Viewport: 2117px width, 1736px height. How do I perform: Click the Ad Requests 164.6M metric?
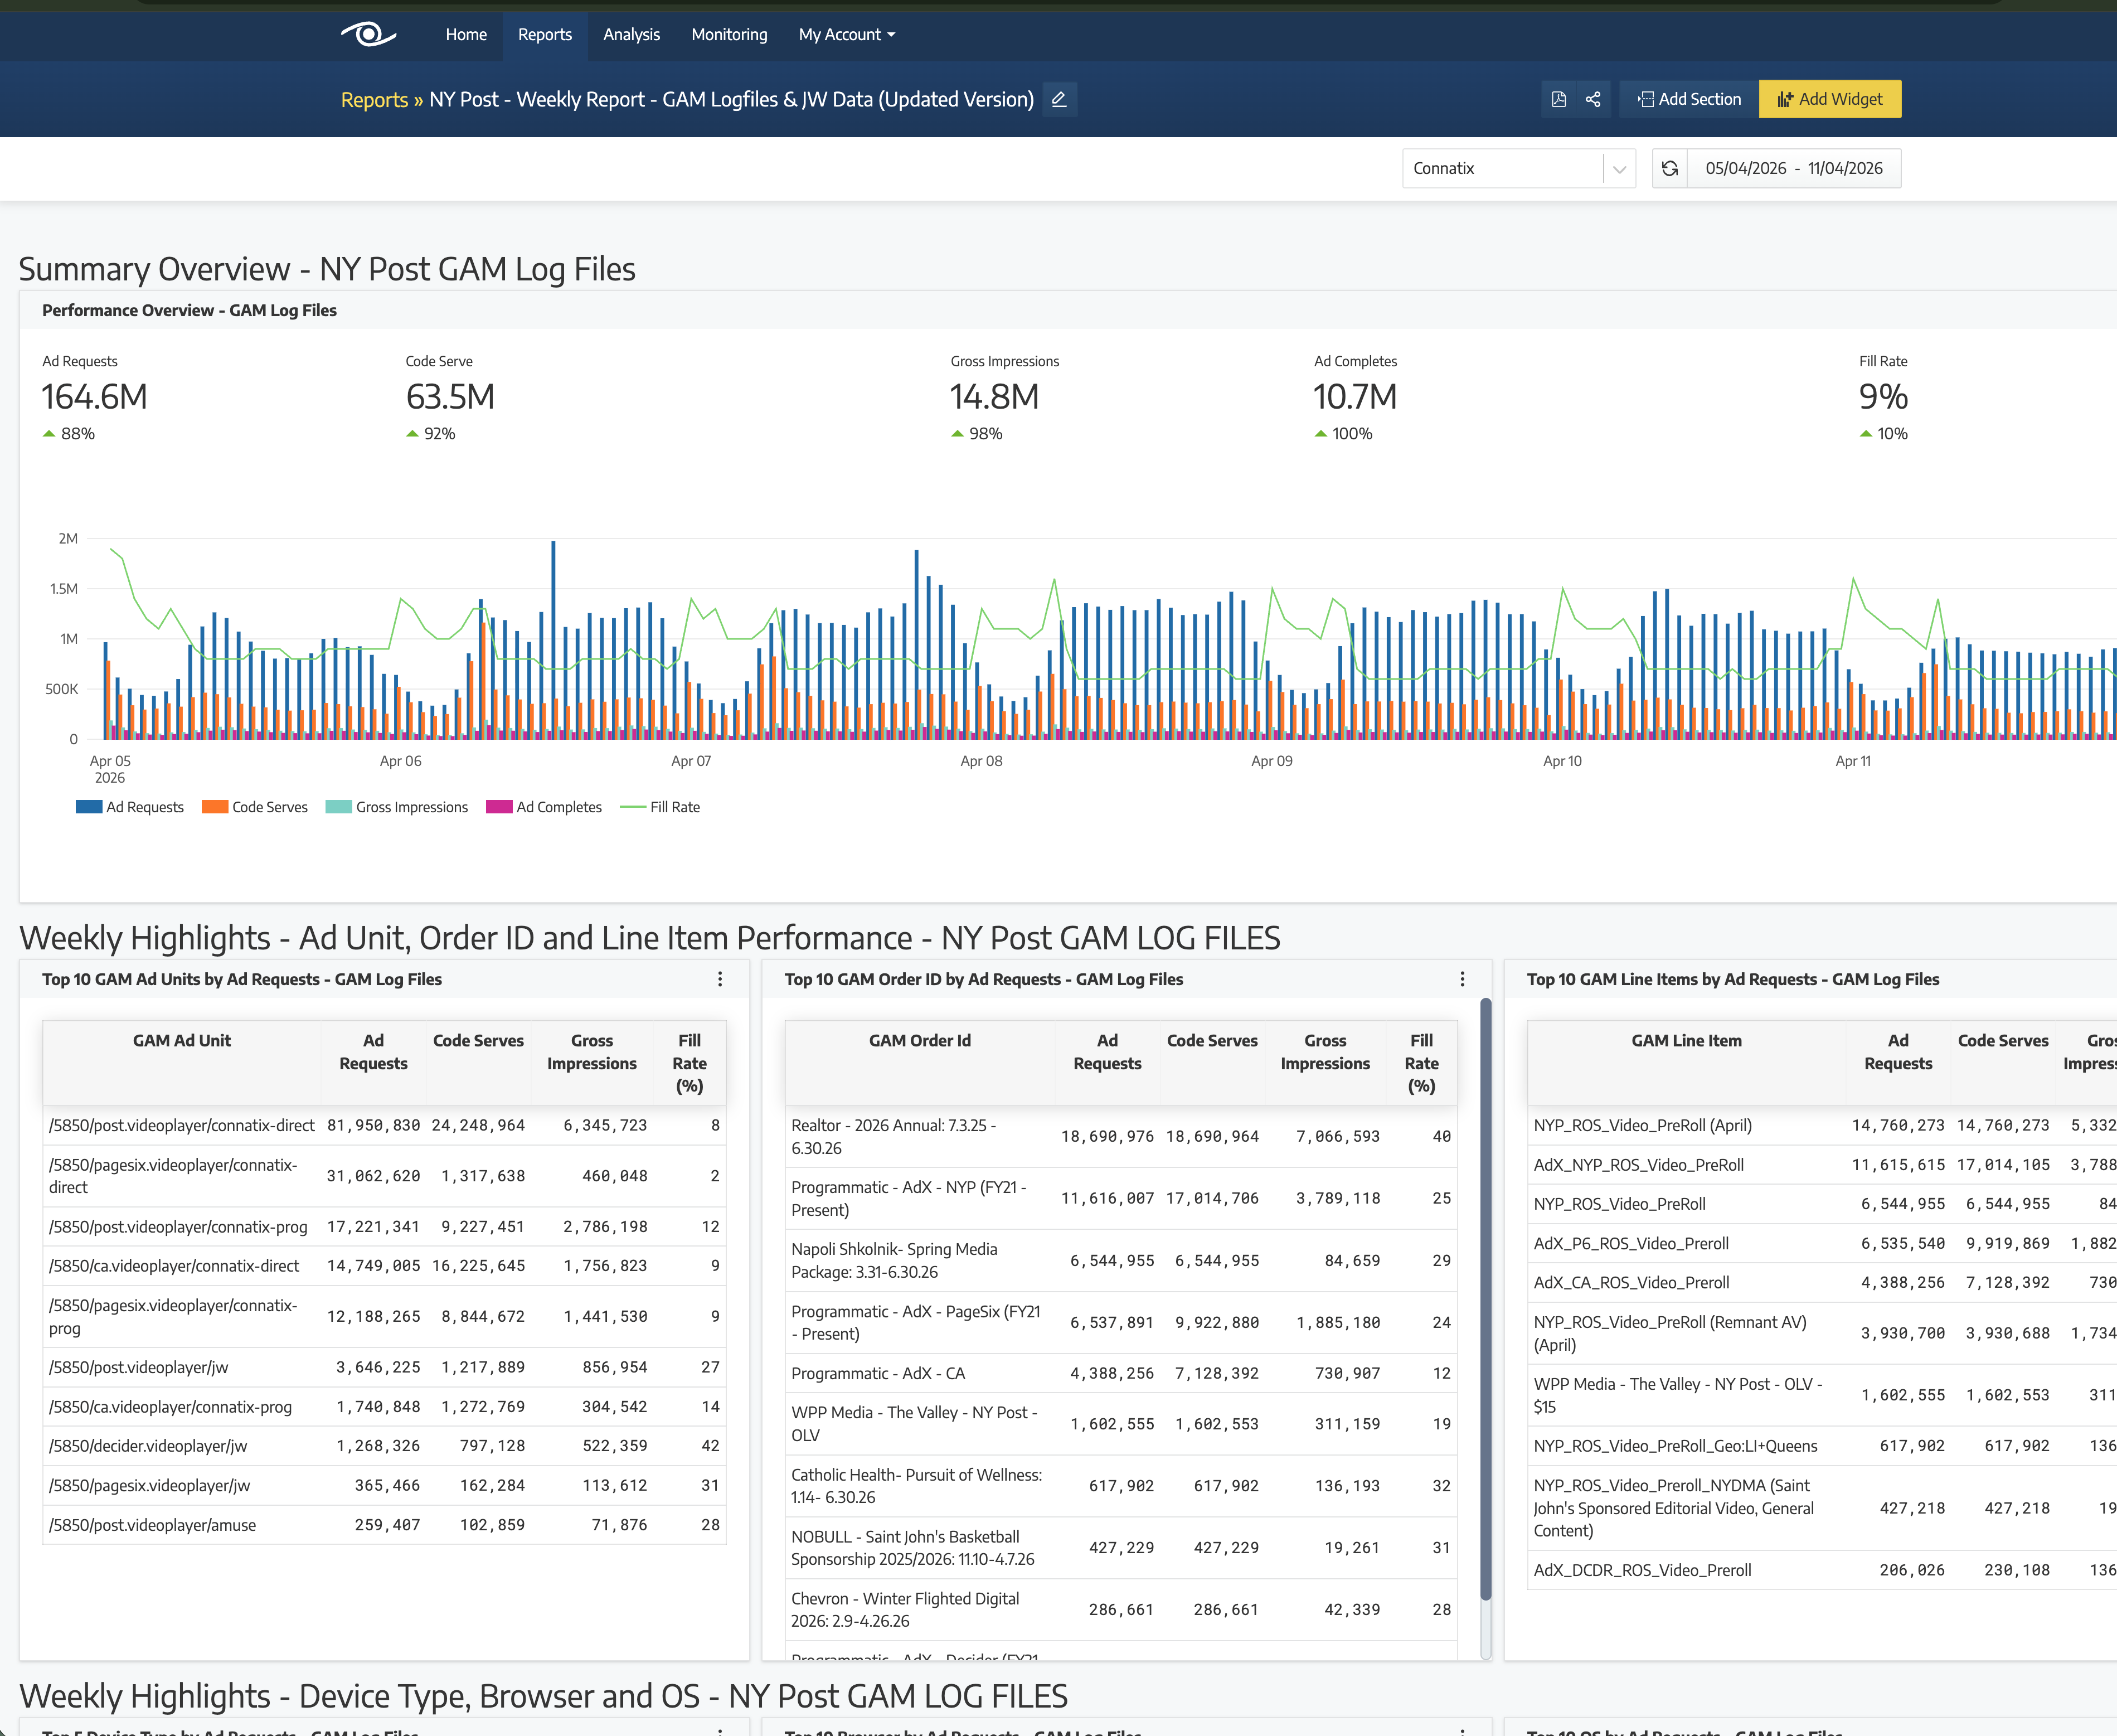pos(94,397)
